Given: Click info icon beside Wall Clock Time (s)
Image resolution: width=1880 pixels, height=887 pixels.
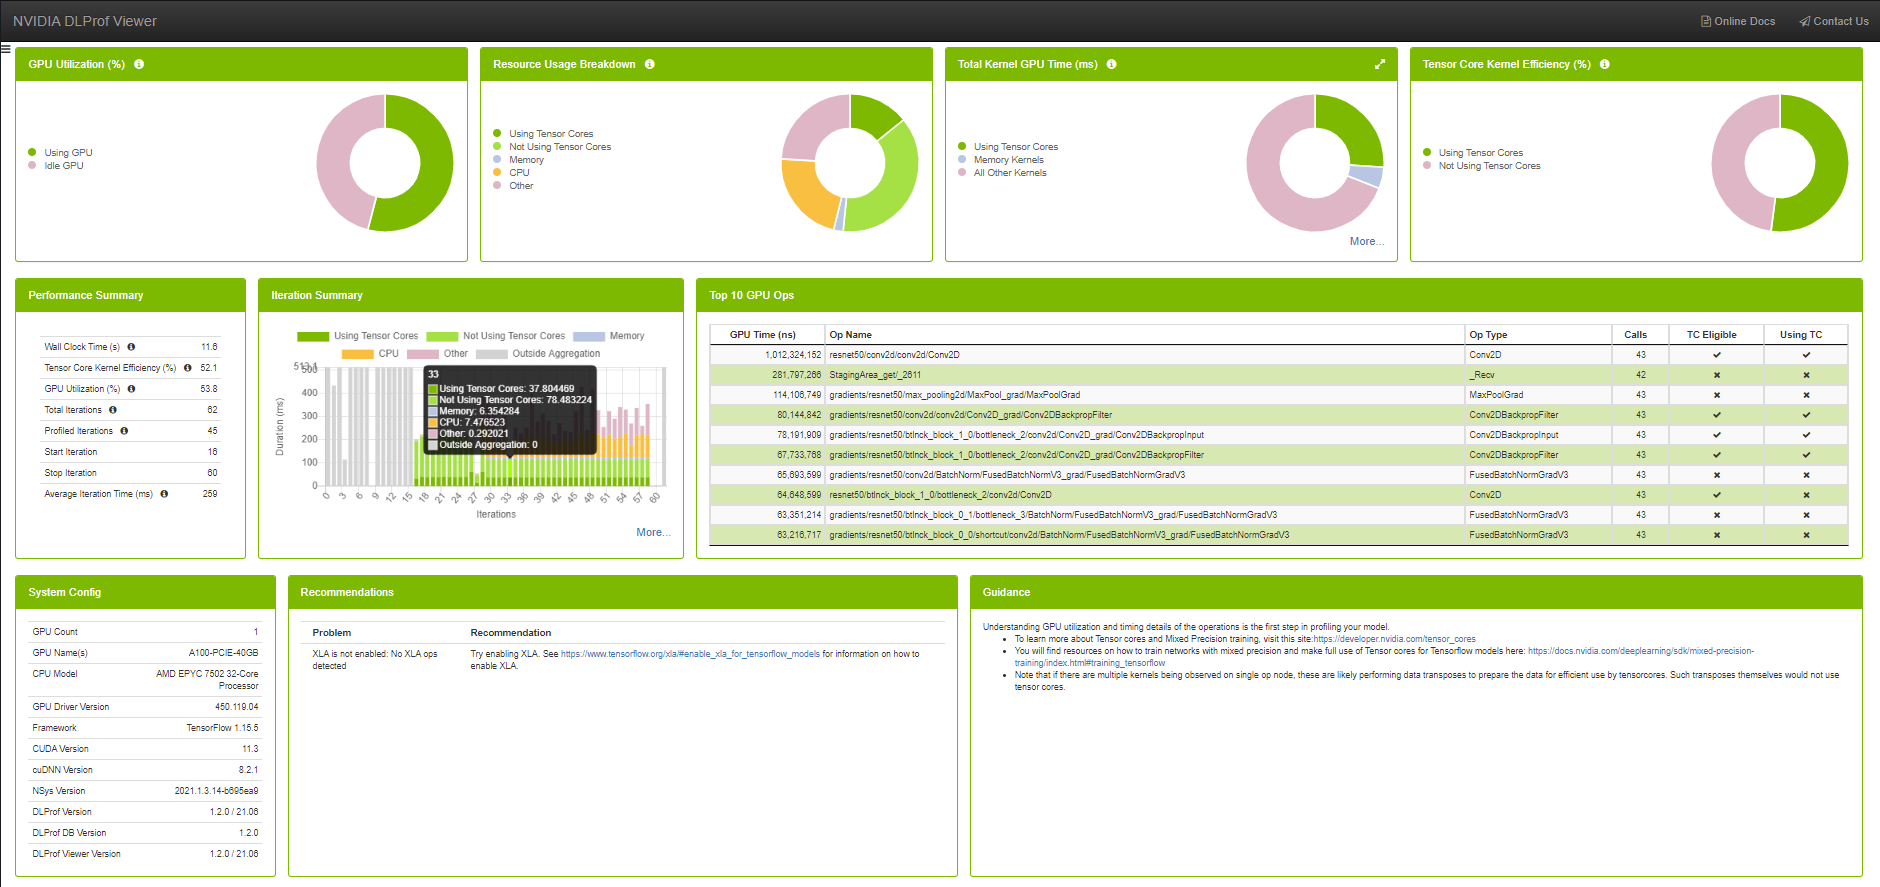Looking at the screenshot, I should pyautogui.click(x=131, y=347).
